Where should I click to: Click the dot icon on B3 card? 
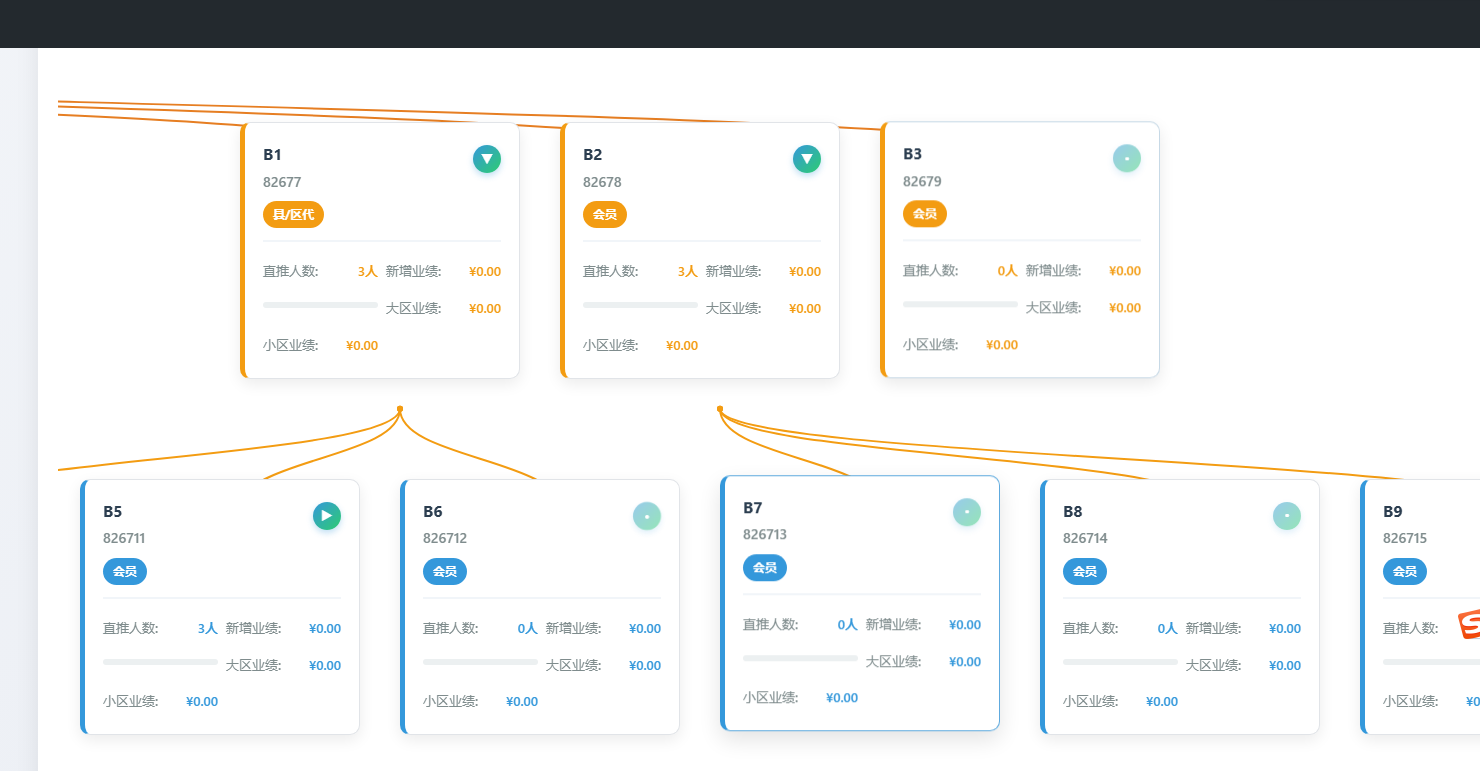coord(1127,158)
